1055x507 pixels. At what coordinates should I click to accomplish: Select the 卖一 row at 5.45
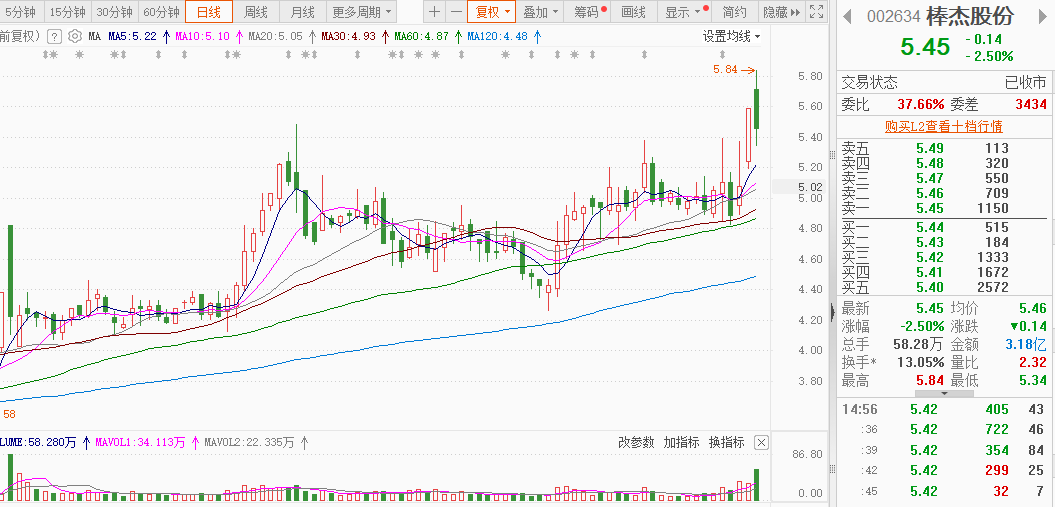(943, 208)
